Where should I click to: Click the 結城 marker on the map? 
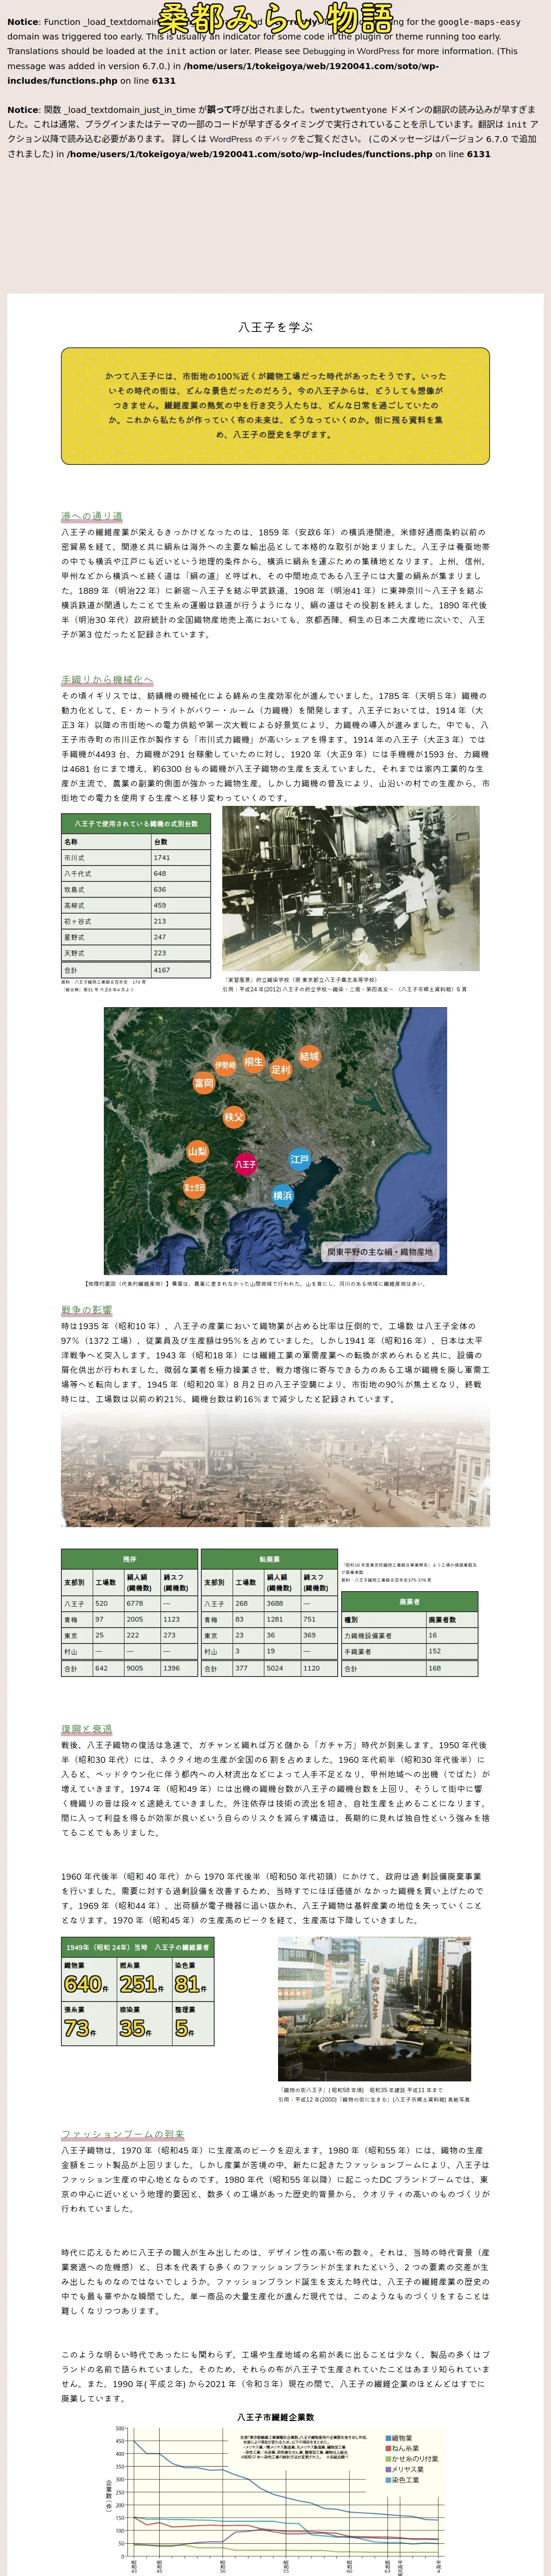[x=310, y=1056]
